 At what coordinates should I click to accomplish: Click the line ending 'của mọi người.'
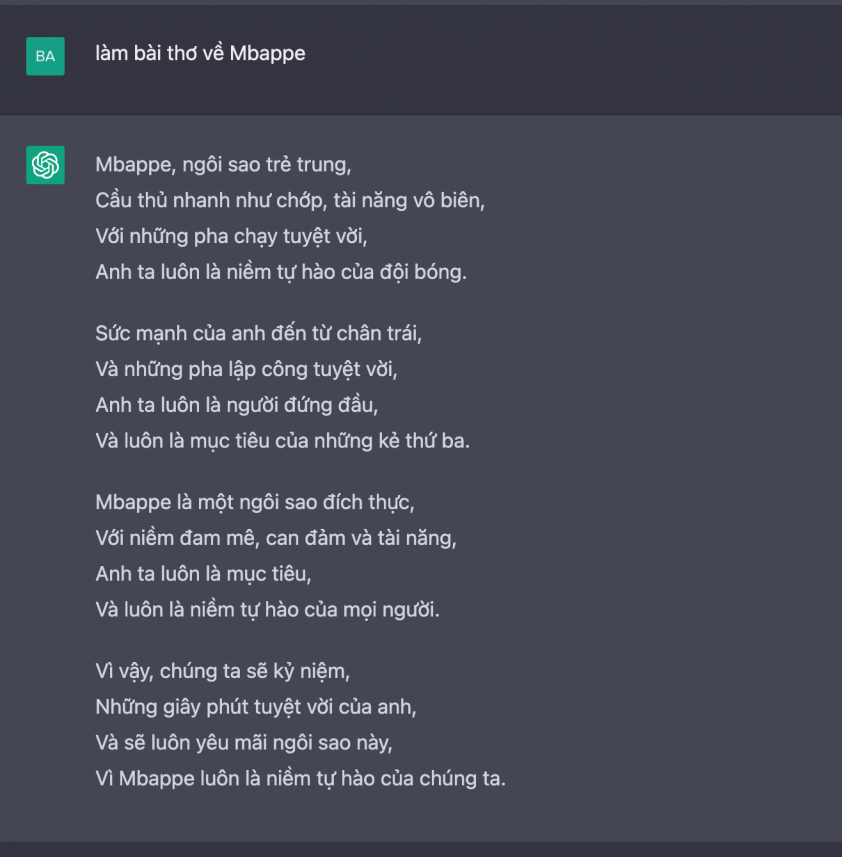point(267,610)
